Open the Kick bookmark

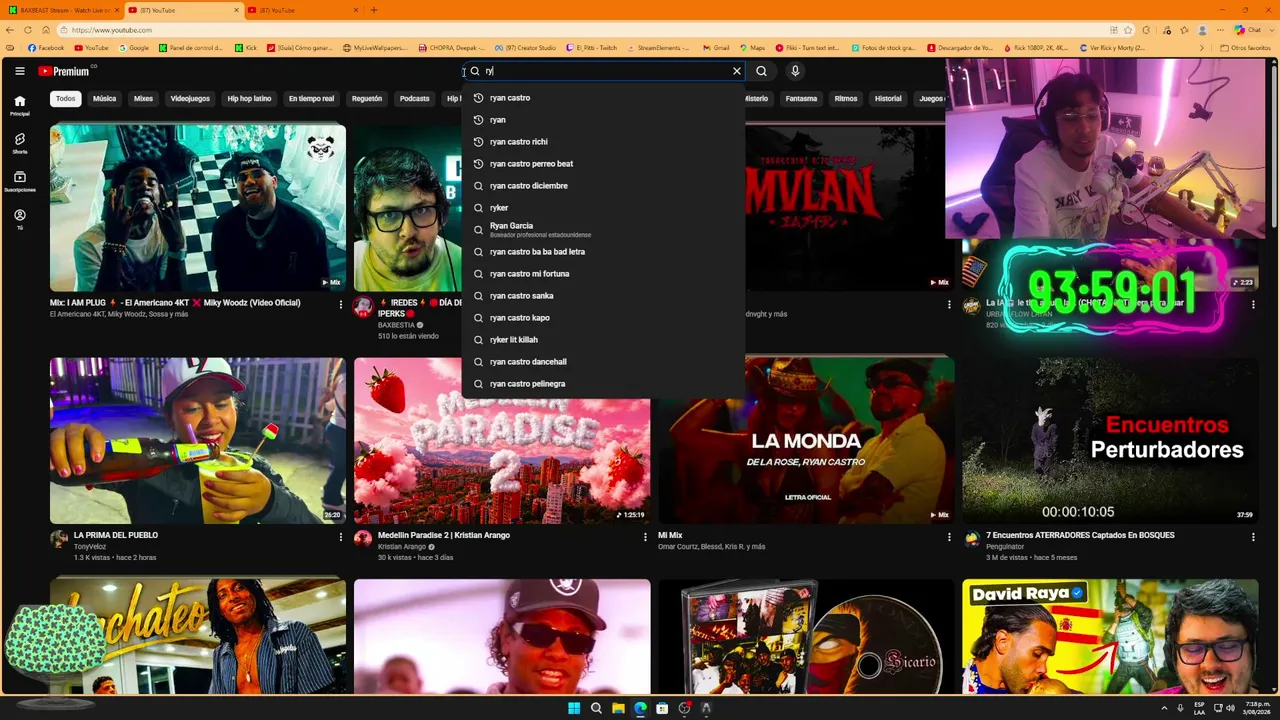246,48
